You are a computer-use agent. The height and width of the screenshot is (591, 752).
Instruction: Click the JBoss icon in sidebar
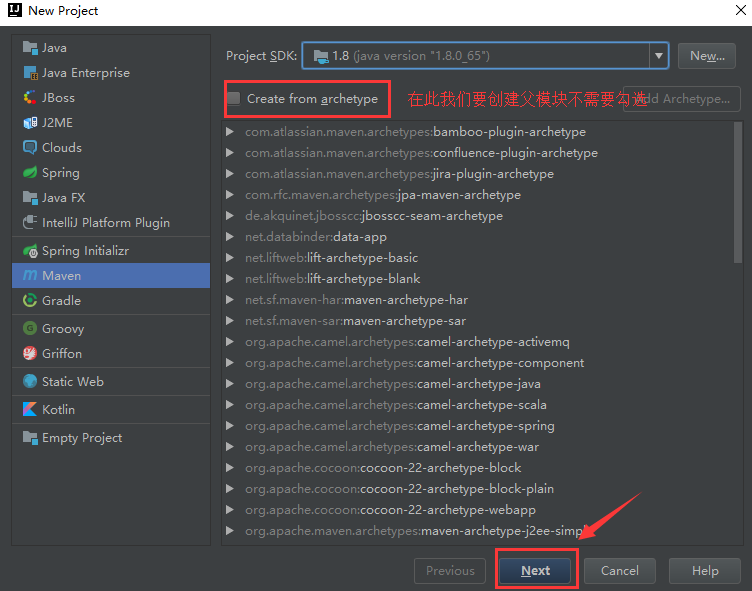coord(30,98)
